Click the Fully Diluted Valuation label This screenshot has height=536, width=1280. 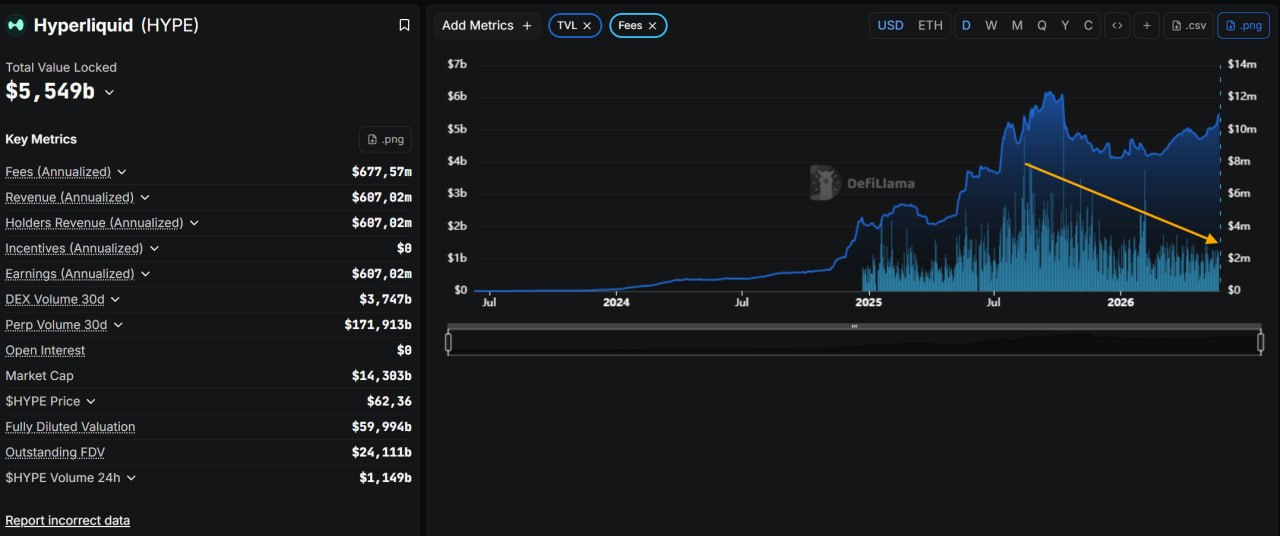[x=70, y=427]
